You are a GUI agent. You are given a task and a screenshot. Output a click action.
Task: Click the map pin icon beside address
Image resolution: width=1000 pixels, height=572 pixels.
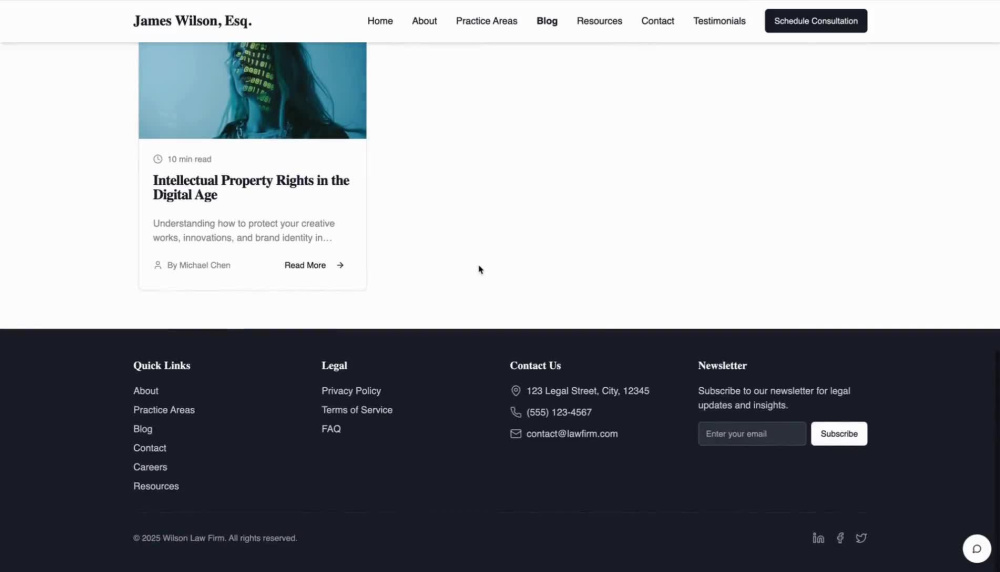[x=515, y=391]
